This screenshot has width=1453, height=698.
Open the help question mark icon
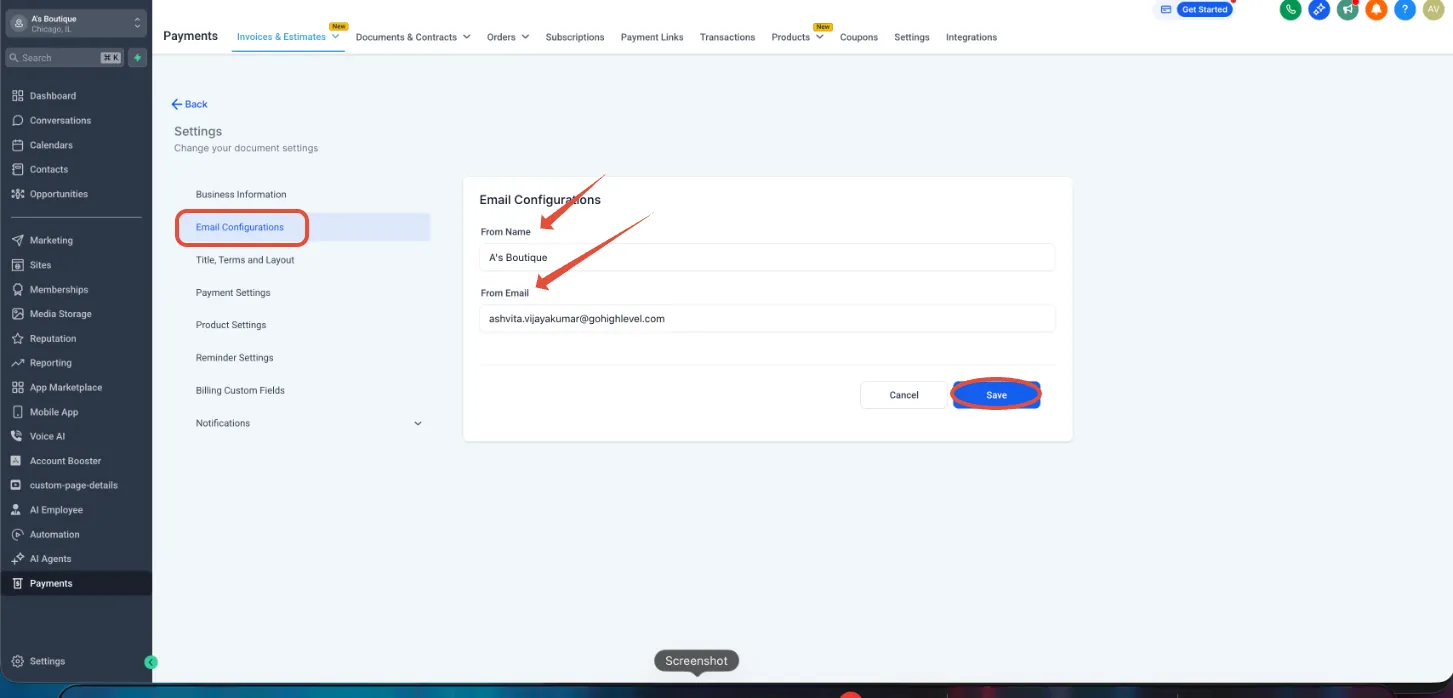point(1404,10)
